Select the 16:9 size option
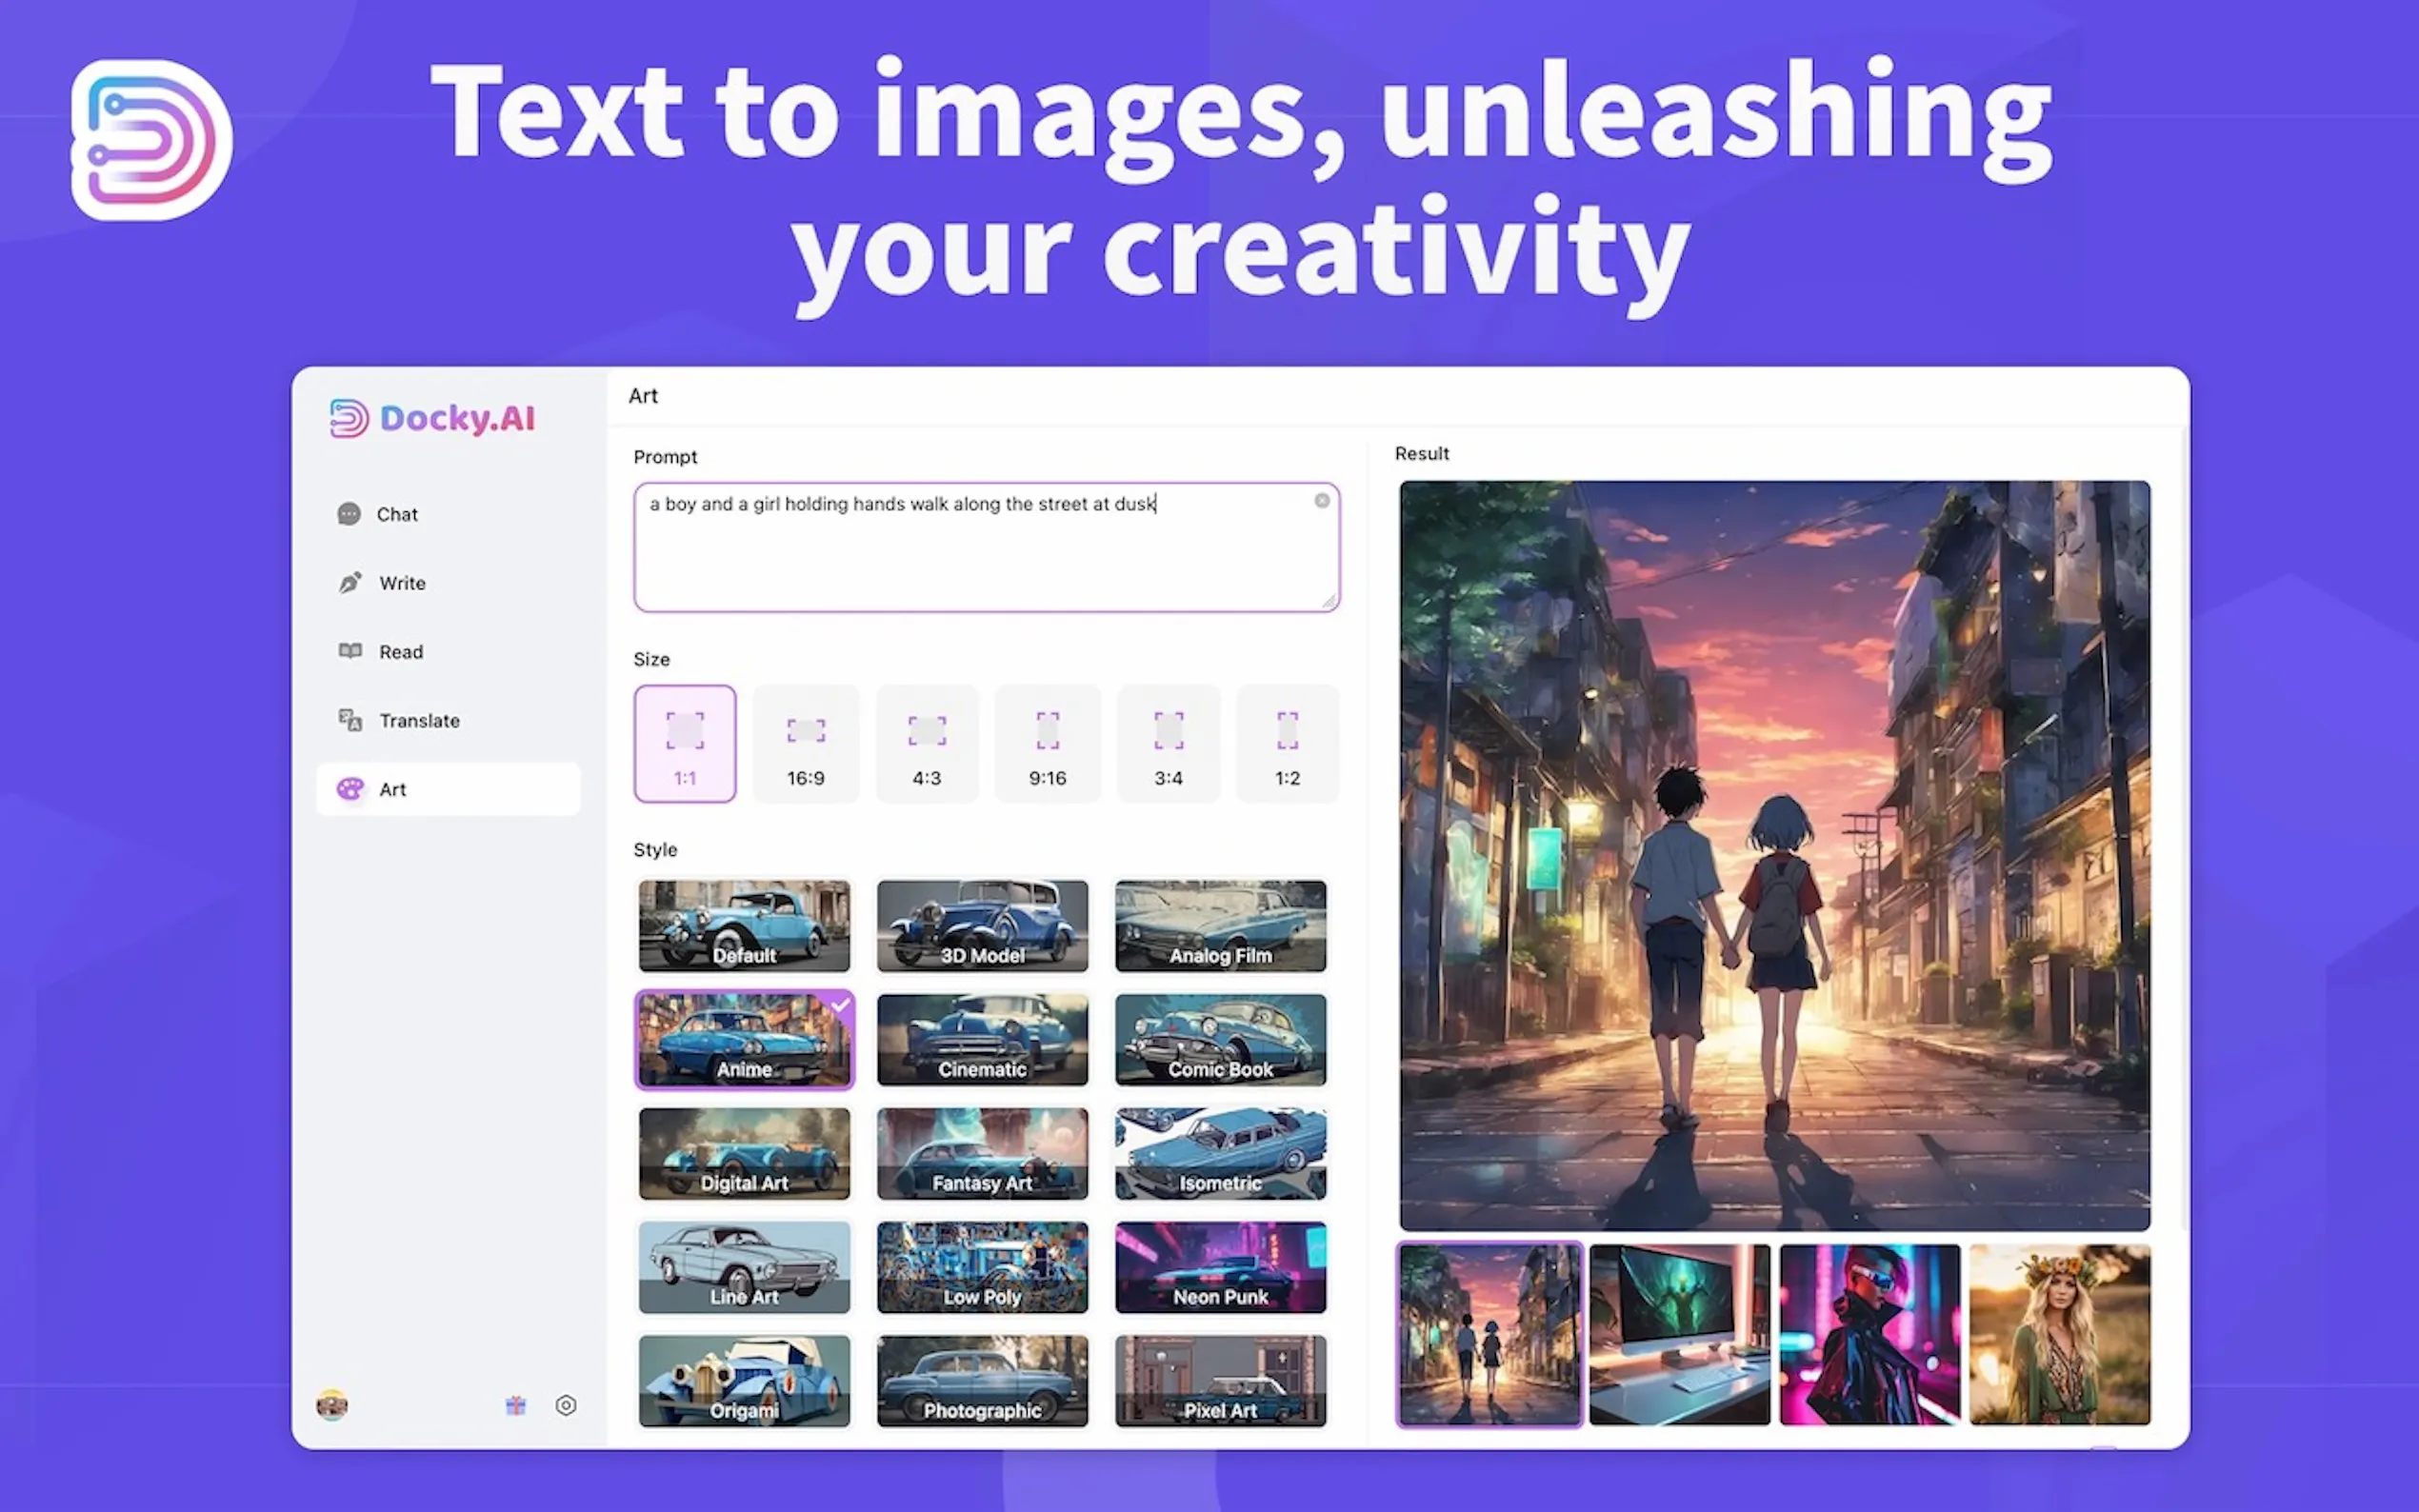This screenshot has width=2419, height=1512. [805, 743]
